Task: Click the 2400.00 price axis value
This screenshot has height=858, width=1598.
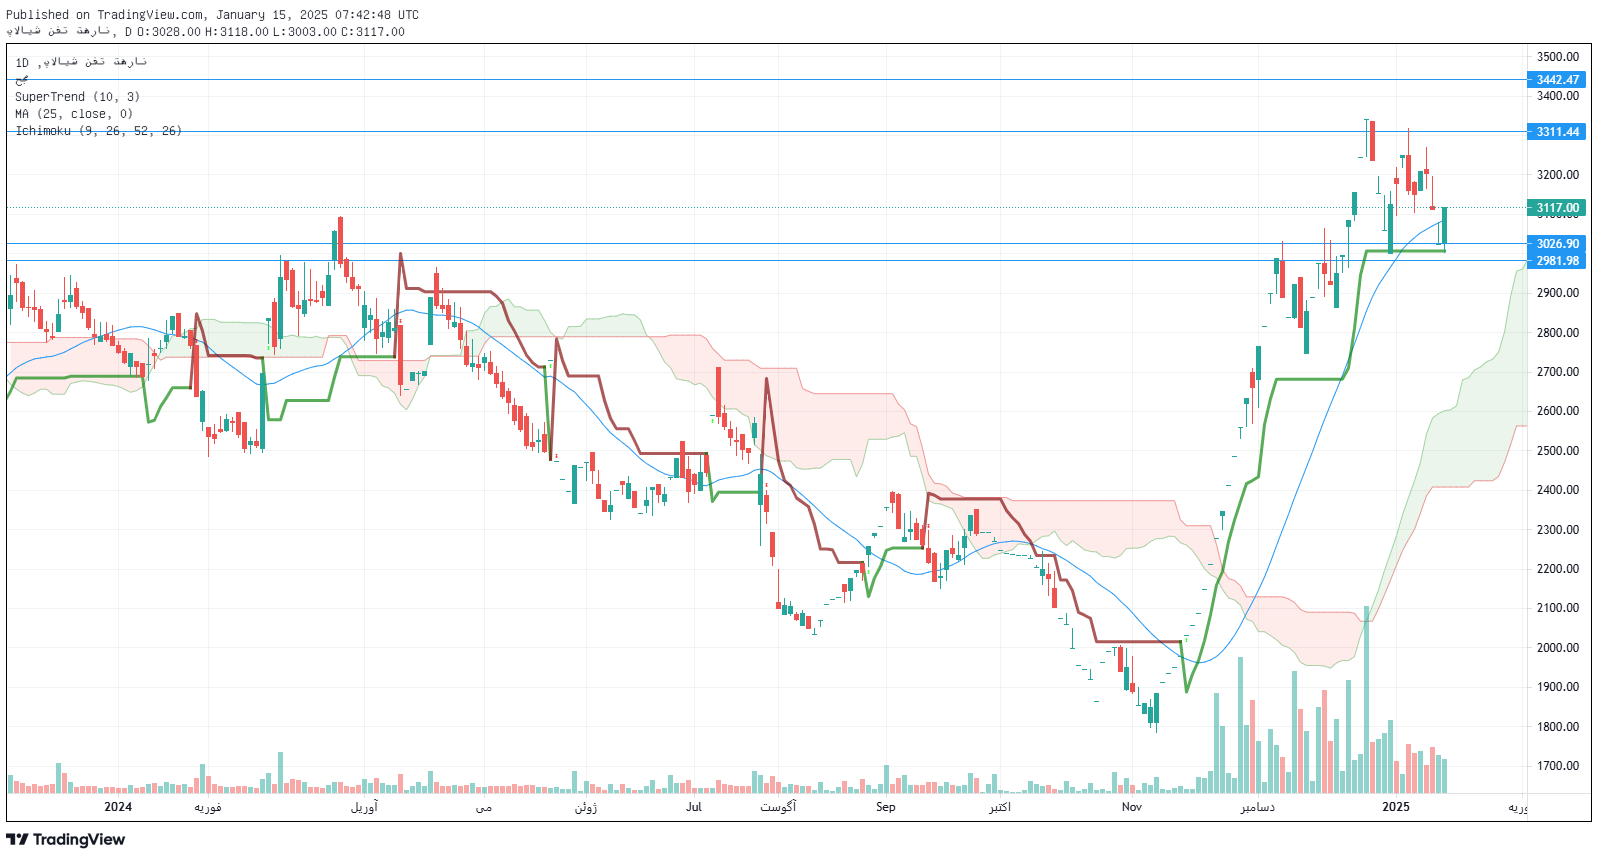Action: coord(1558,490)
